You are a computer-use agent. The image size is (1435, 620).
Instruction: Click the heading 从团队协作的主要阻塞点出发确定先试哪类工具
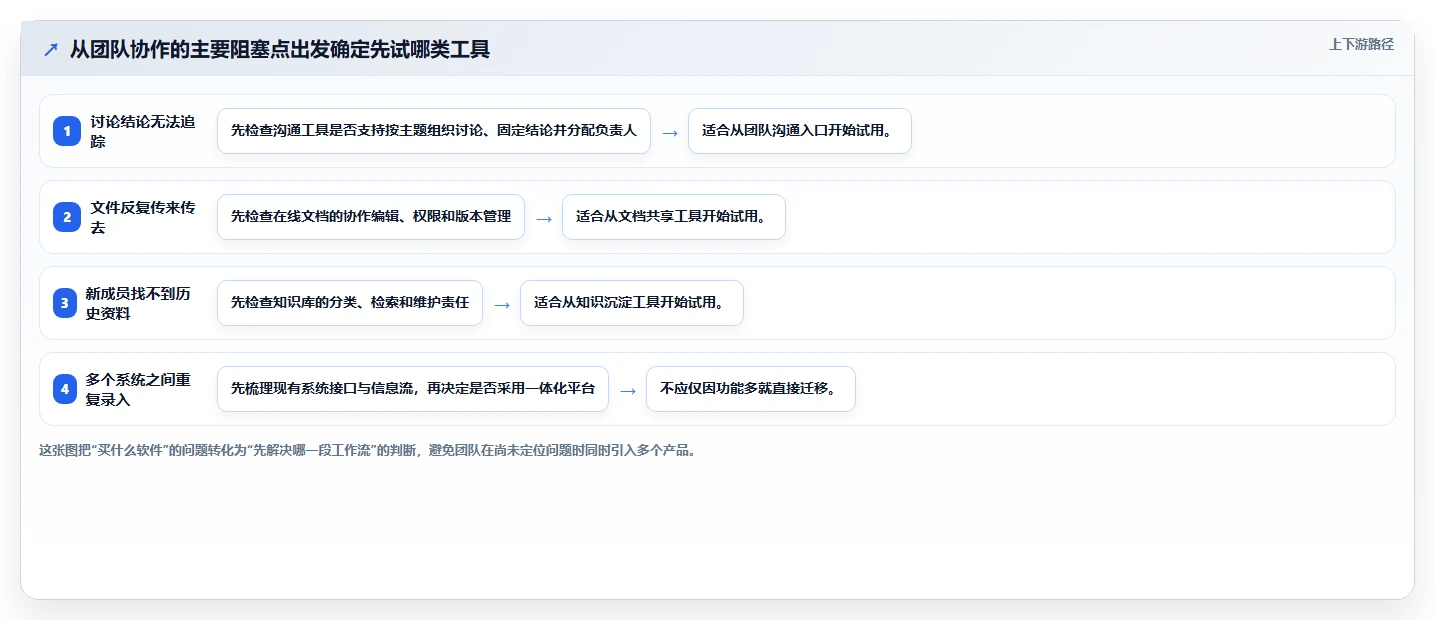(x=280, y=49)
